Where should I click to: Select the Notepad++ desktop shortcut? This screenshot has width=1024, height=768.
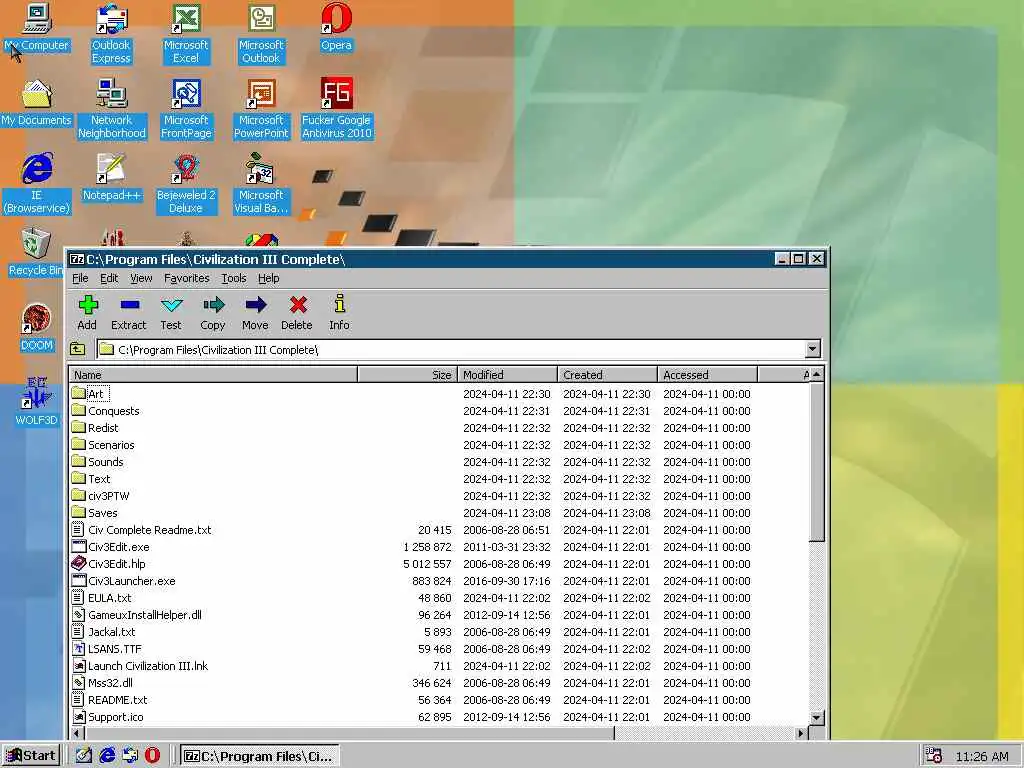(x=112, y=178)
